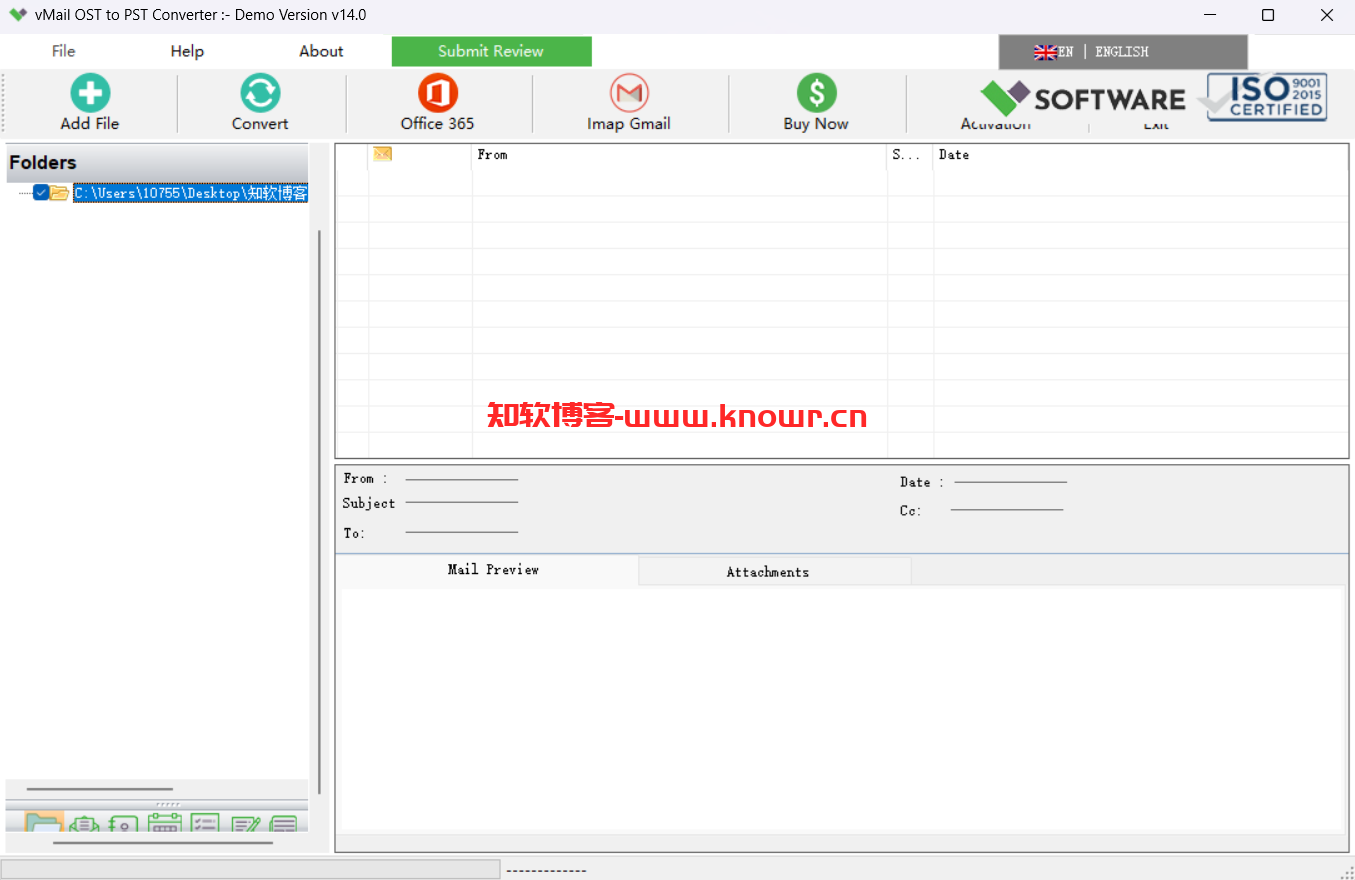
Task: Choose the Imap Gmail toolbar icon
Action: pyautogui.click(x=629, y=93)
